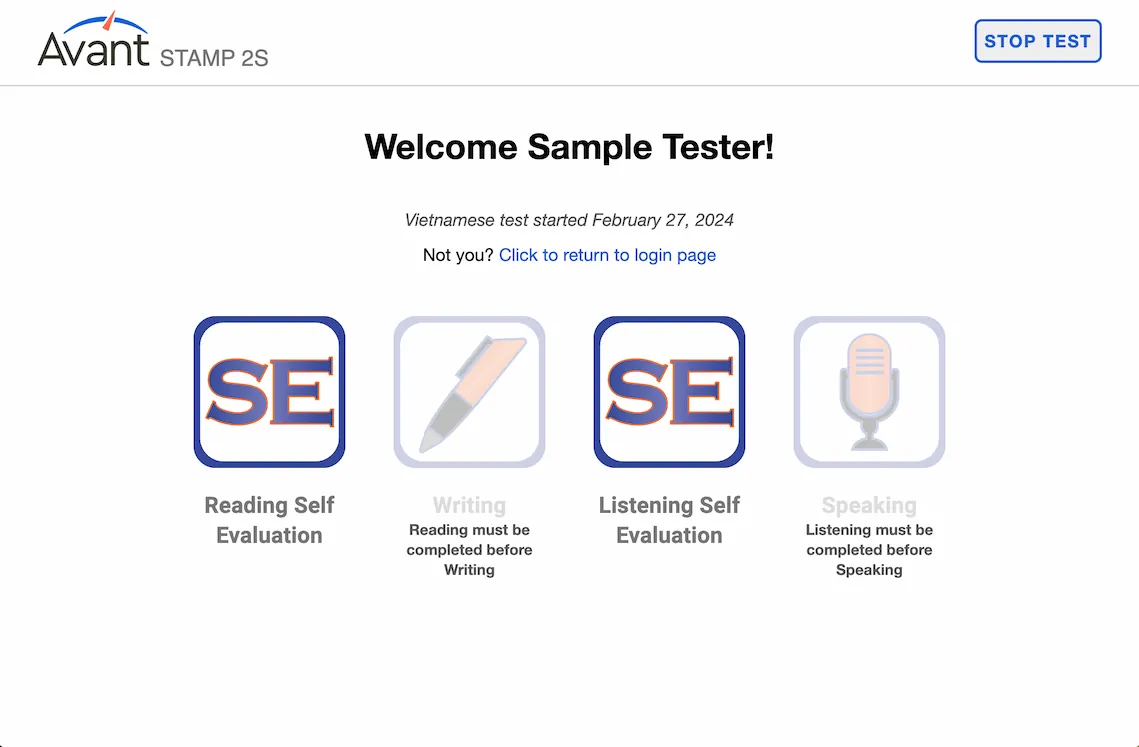Open the Listening Self Evaluation SE icon
The width and height of the screenshot is (1139, 747).
pos(669,392)
